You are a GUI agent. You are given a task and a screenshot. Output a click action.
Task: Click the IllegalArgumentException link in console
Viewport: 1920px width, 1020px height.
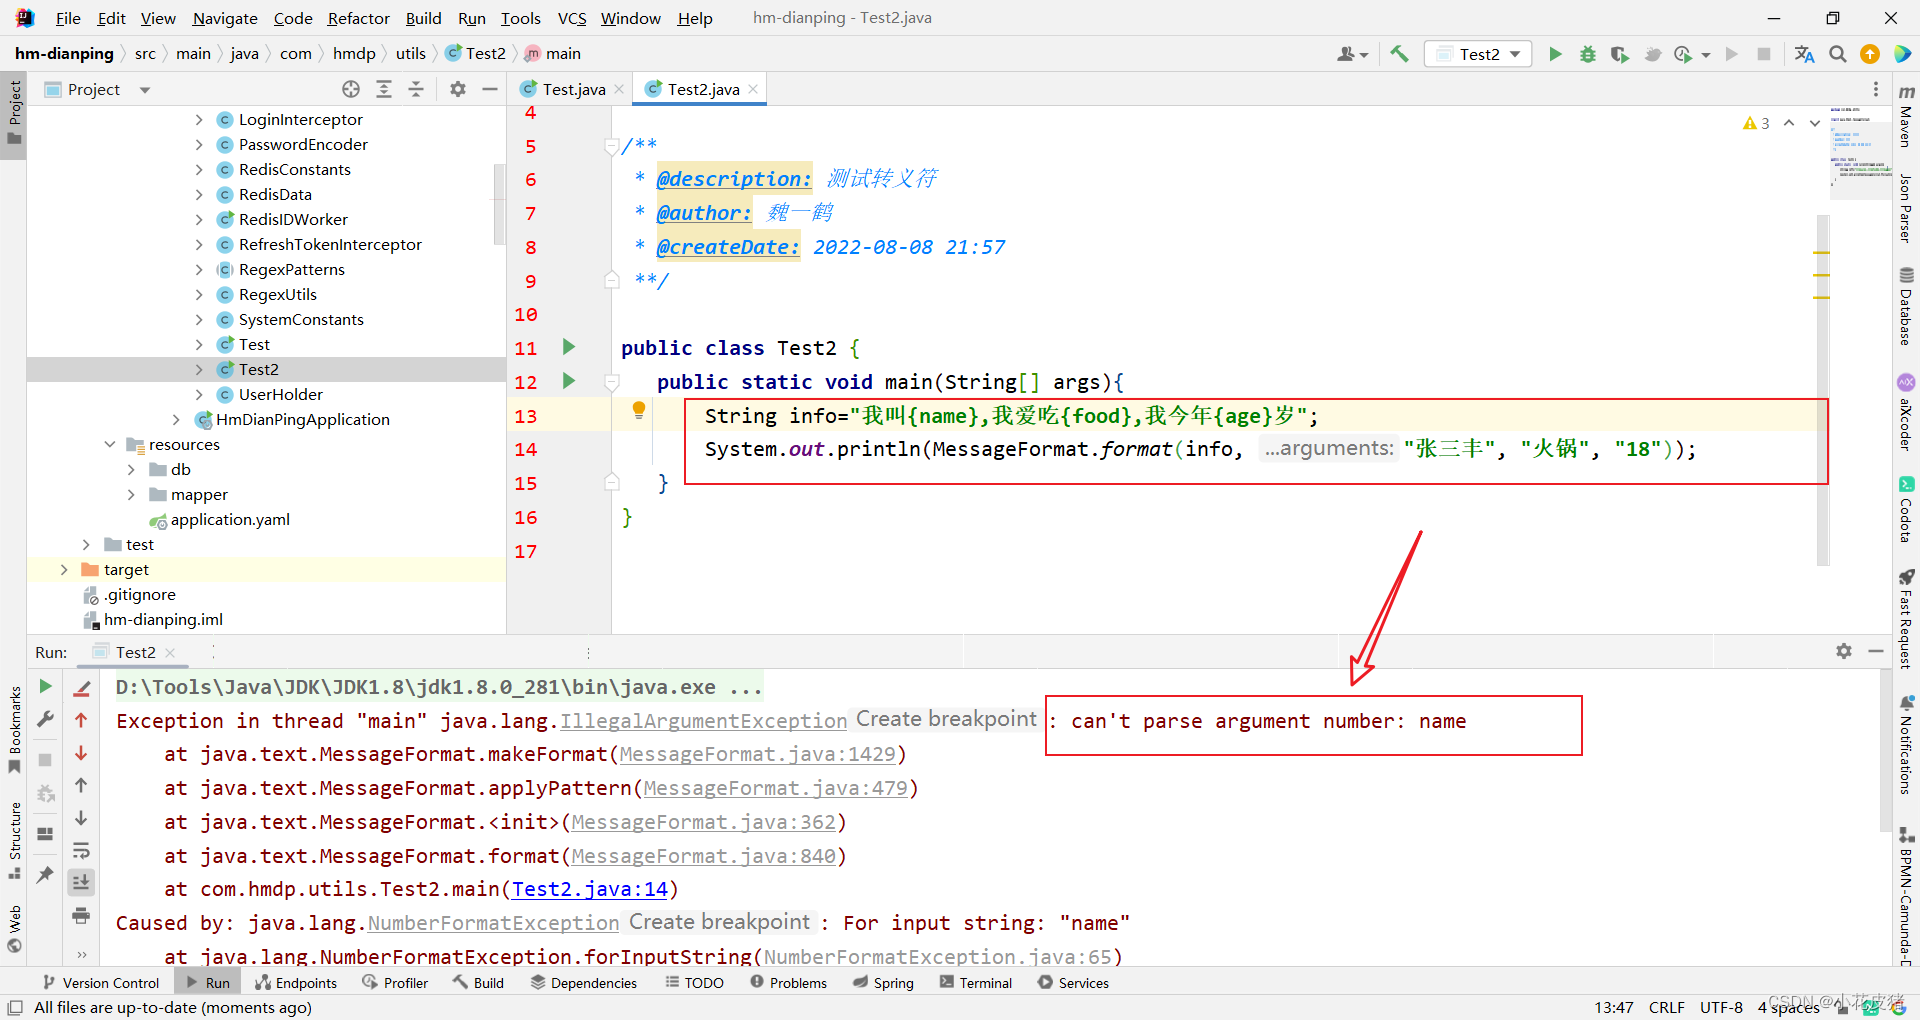(703, 721)
